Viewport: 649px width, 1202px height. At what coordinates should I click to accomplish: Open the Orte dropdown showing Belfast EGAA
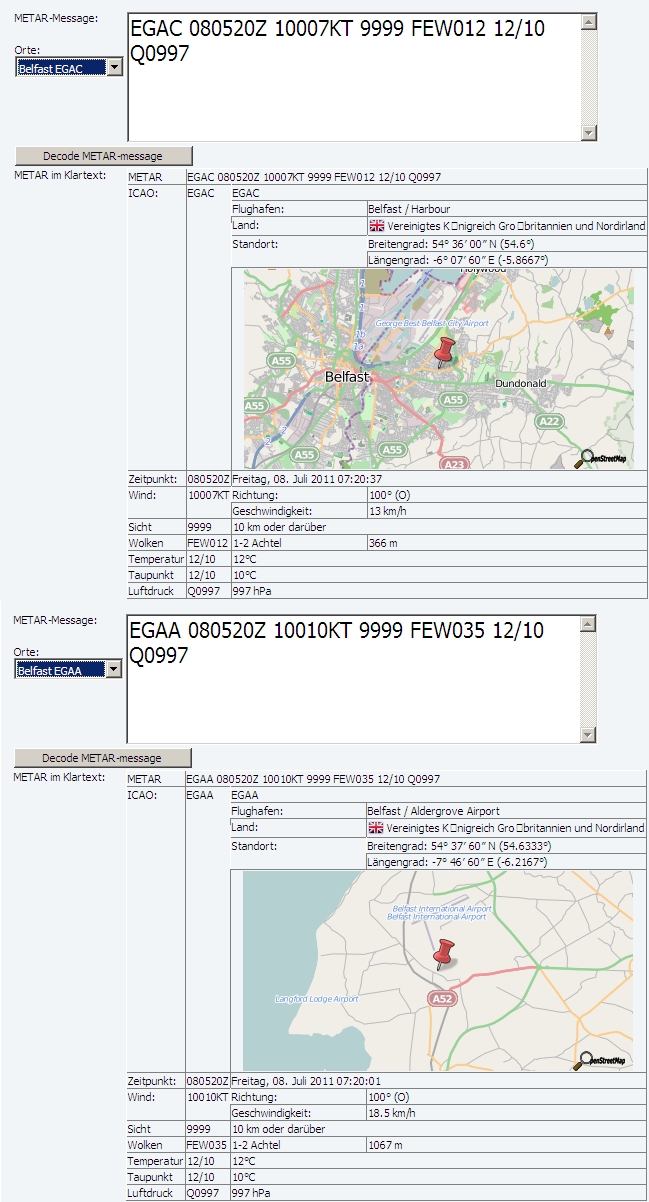(69, 670)
